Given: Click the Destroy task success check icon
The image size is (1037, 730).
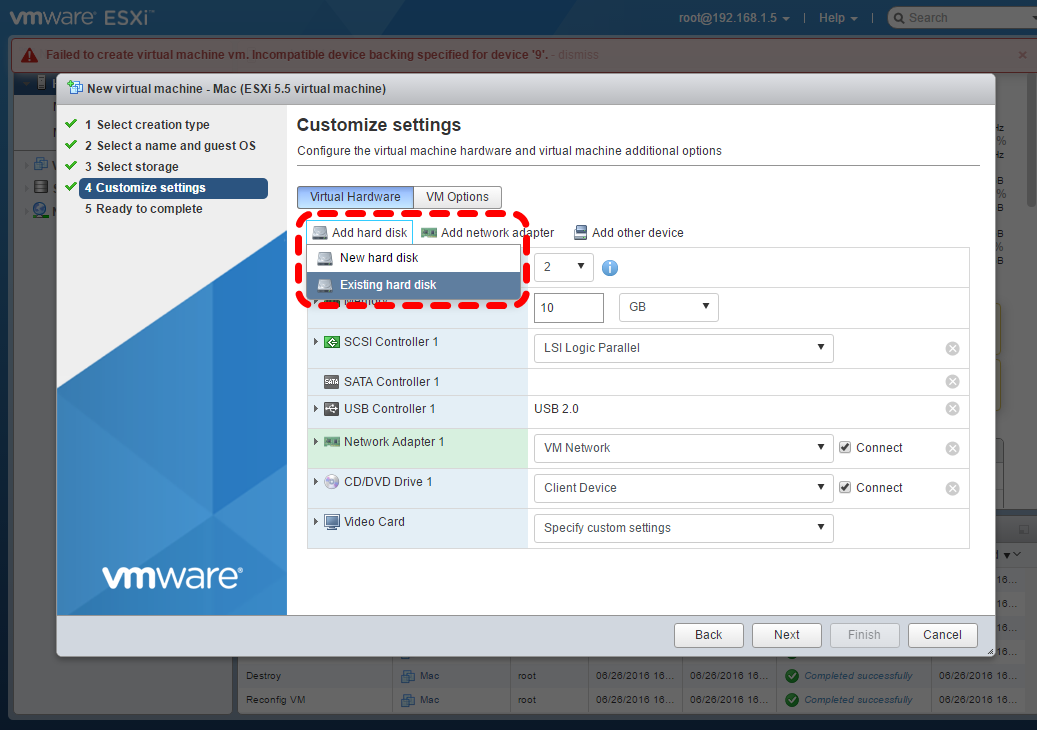Looking at the screenshot, I should (x=792, y=676).
